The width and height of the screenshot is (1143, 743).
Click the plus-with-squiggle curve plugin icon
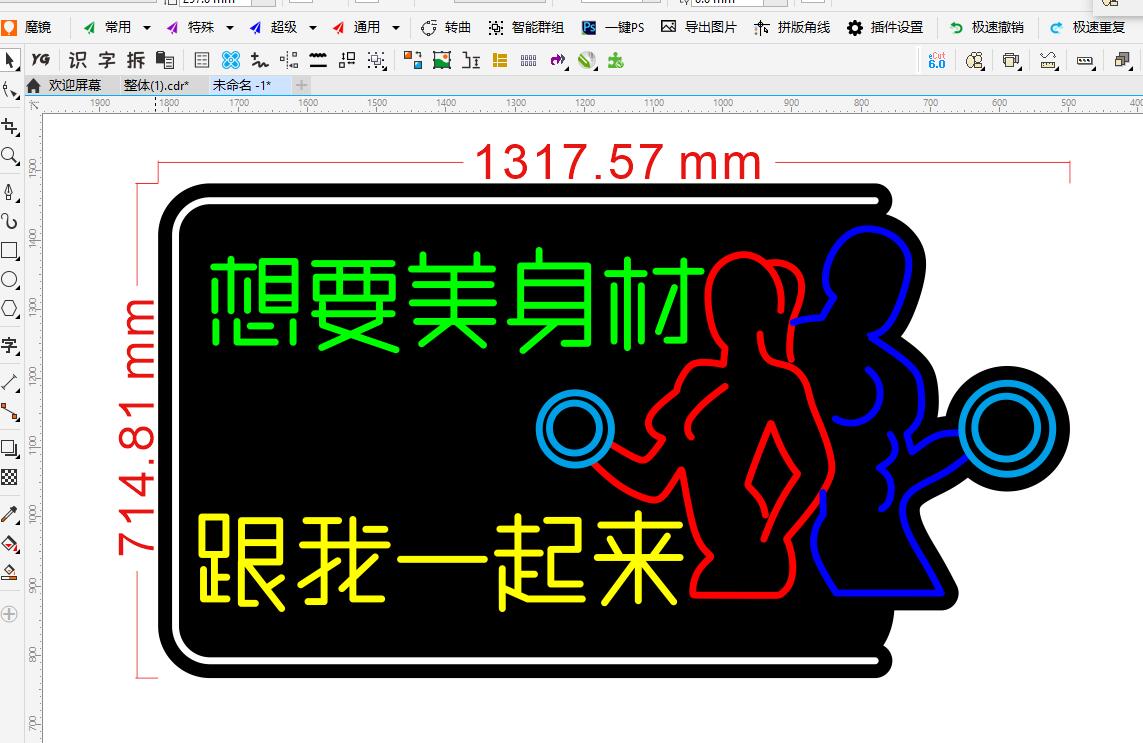coord(259,60)
